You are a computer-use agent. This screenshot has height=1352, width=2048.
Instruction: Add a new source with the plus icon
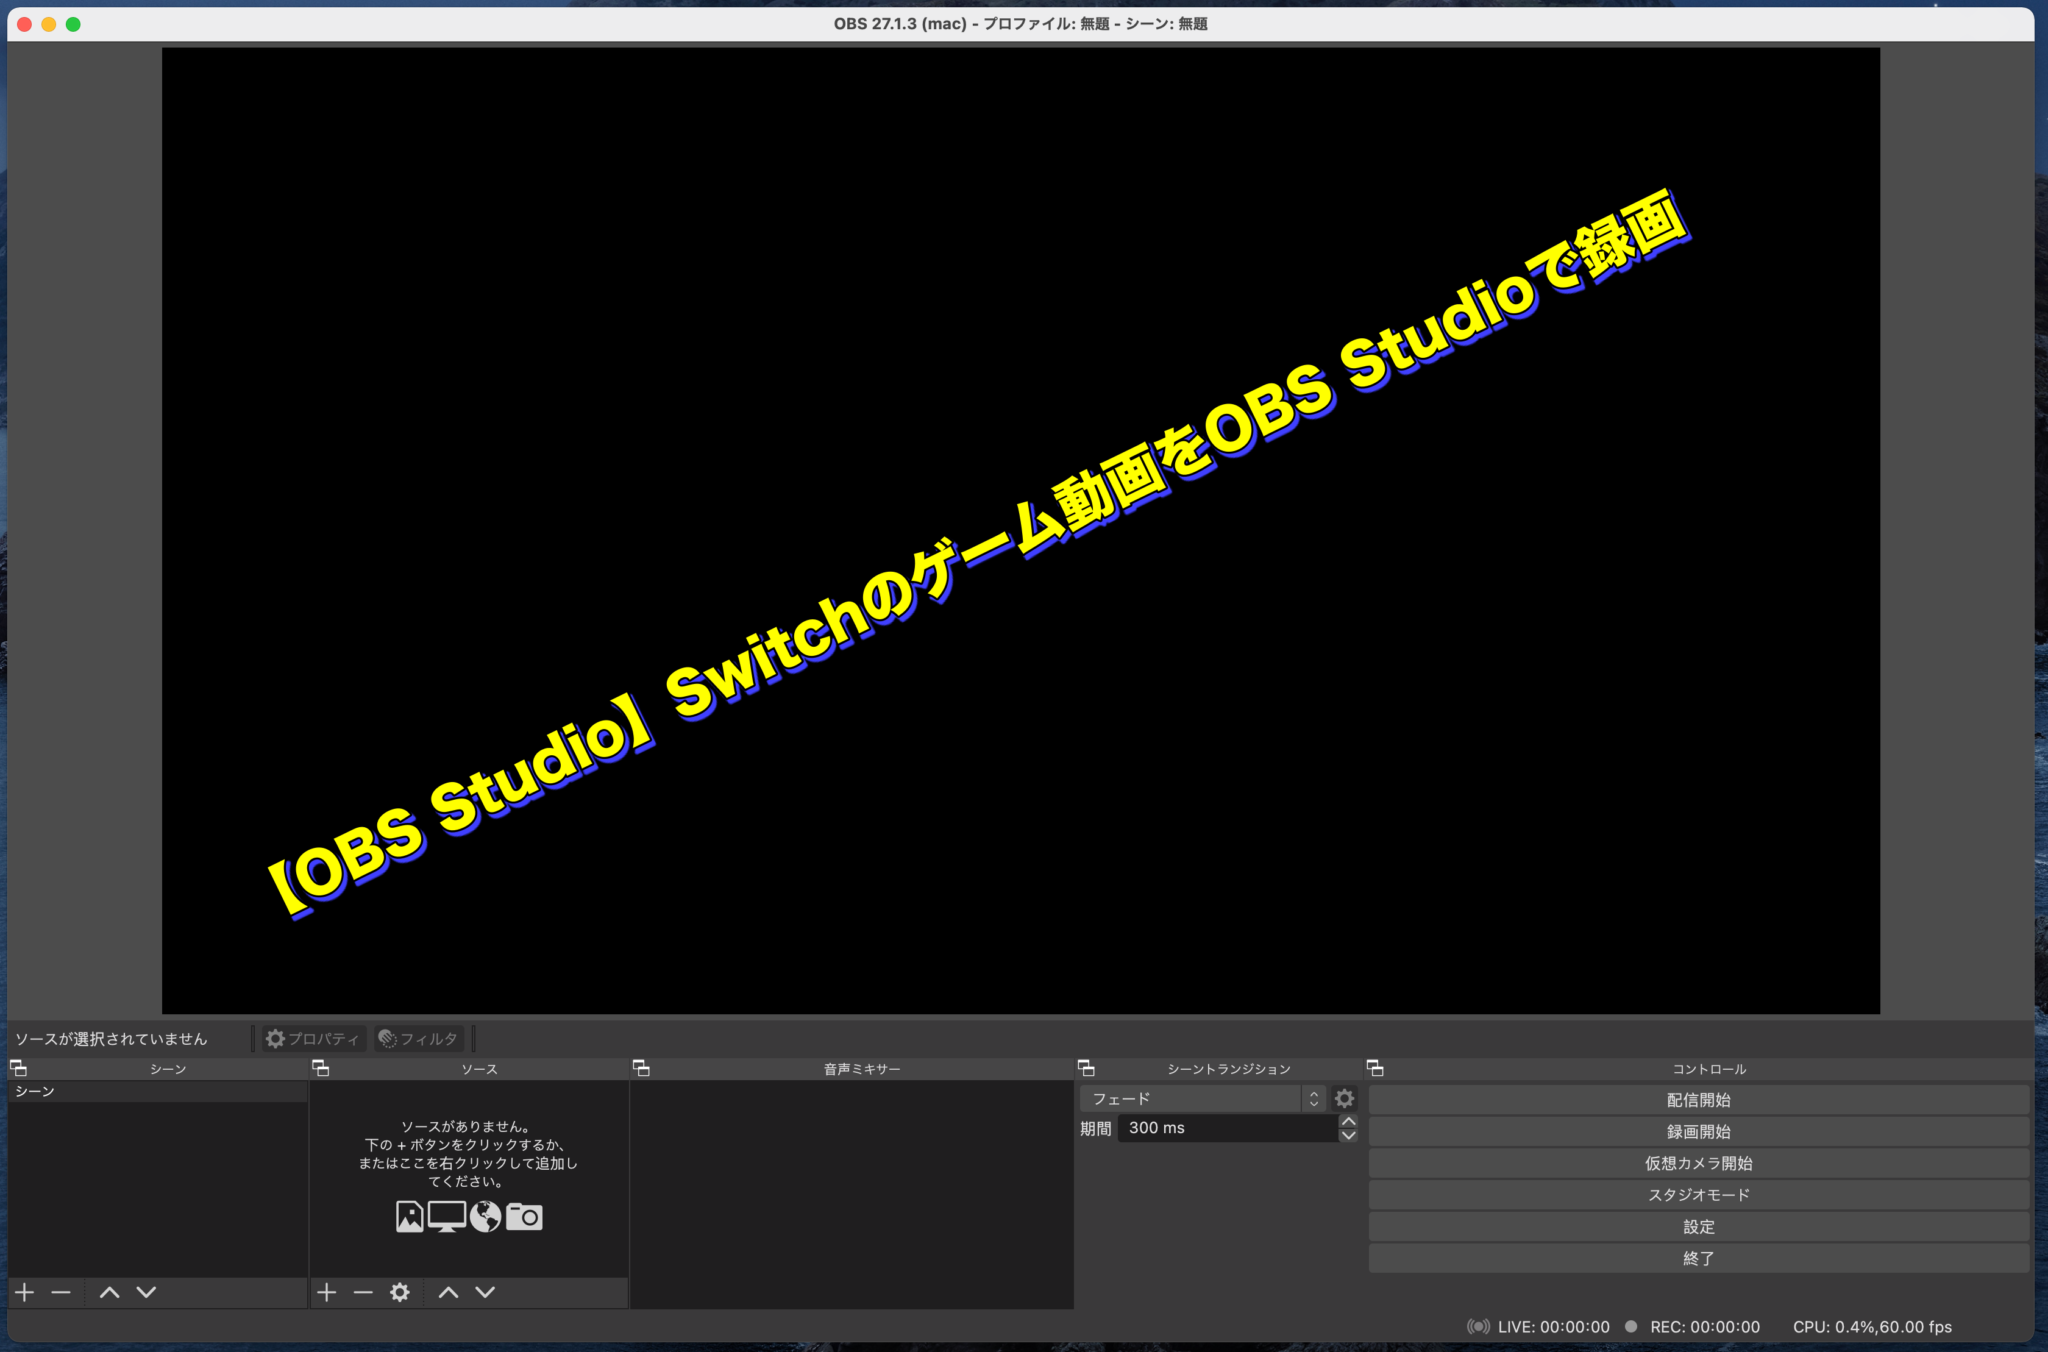(326, 1292)
